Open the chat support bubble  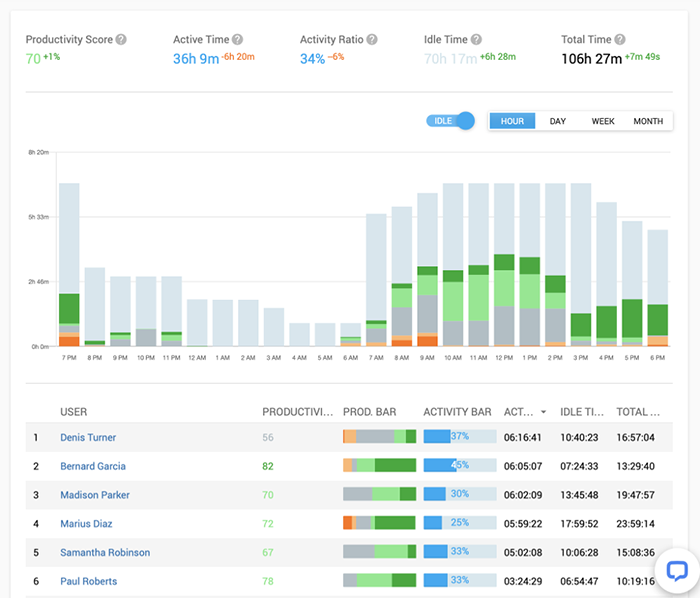[x=677, y=571]
